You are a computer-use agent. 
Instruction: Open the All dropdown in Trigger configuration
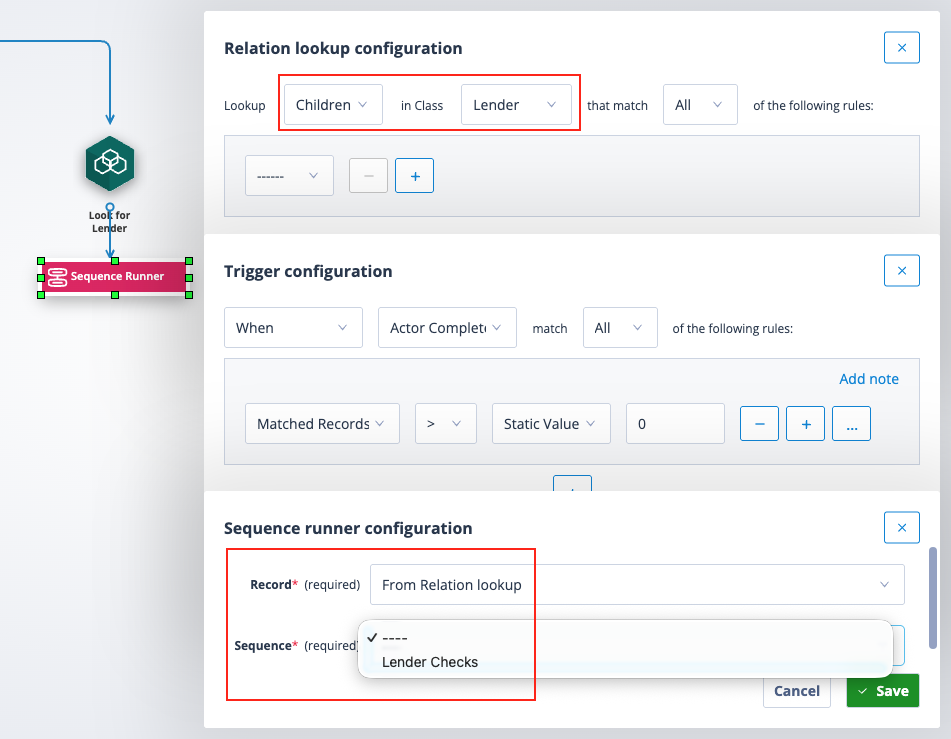620,328
